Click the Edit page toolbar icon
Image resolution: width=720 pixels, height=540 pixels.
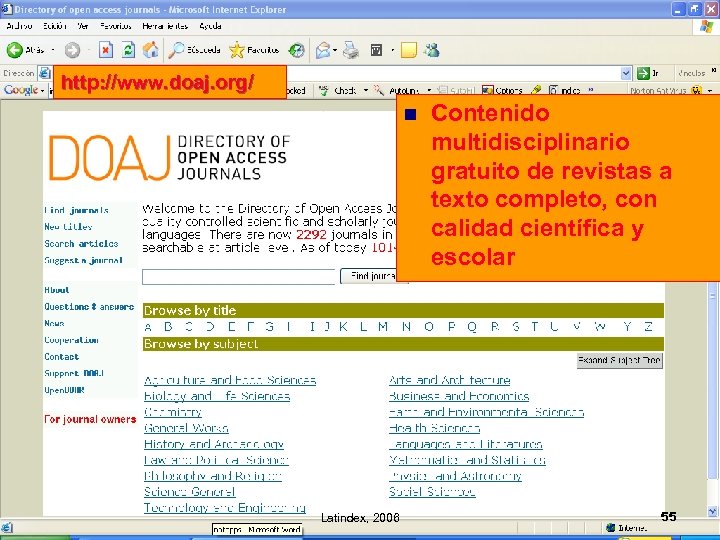pos(376,50)
